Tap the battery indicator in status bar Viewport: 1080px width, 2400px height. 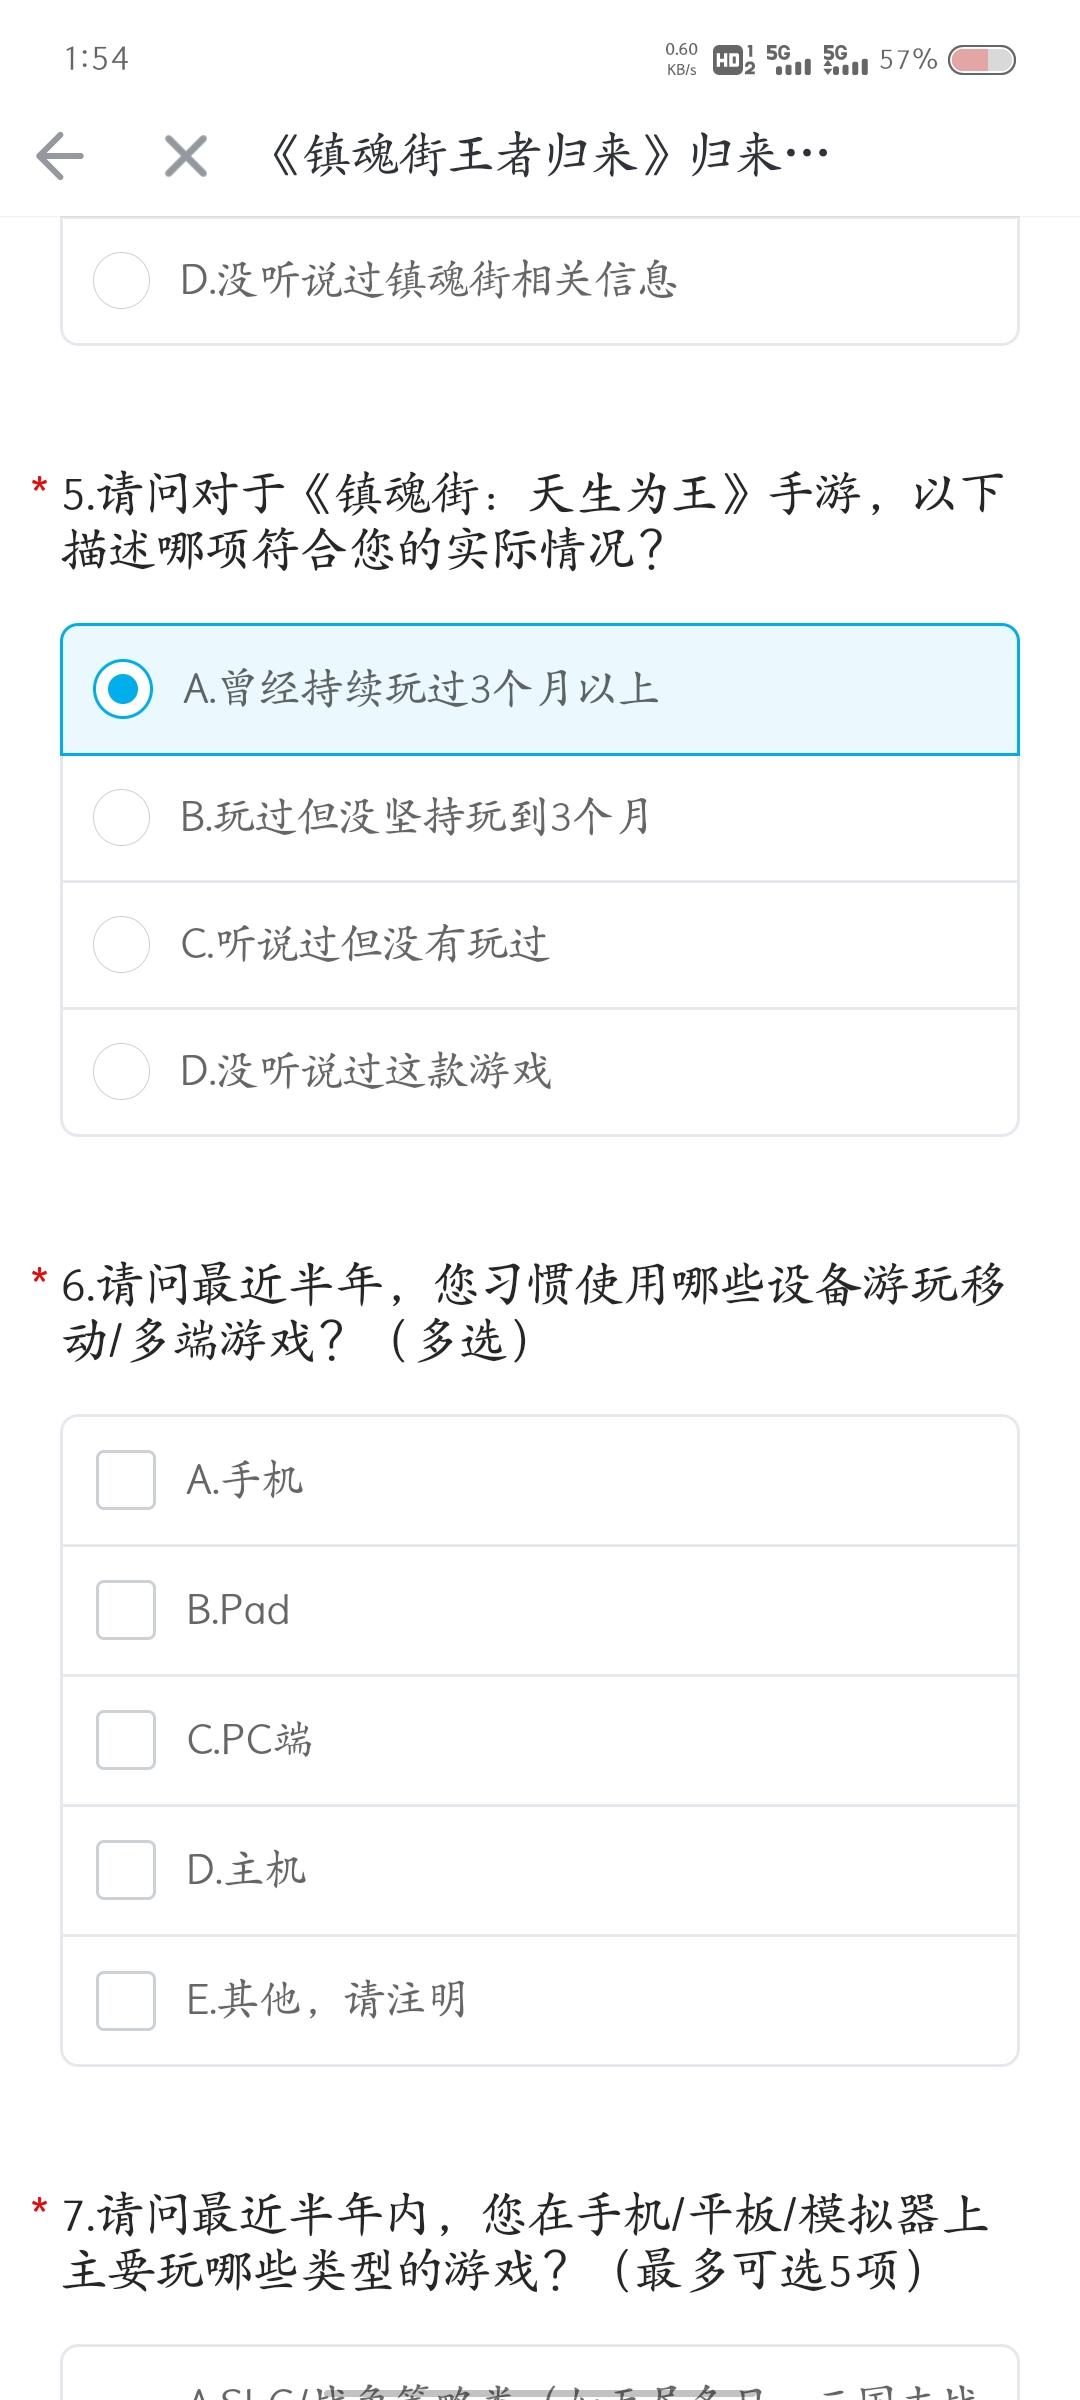click(x=981, y=60)
